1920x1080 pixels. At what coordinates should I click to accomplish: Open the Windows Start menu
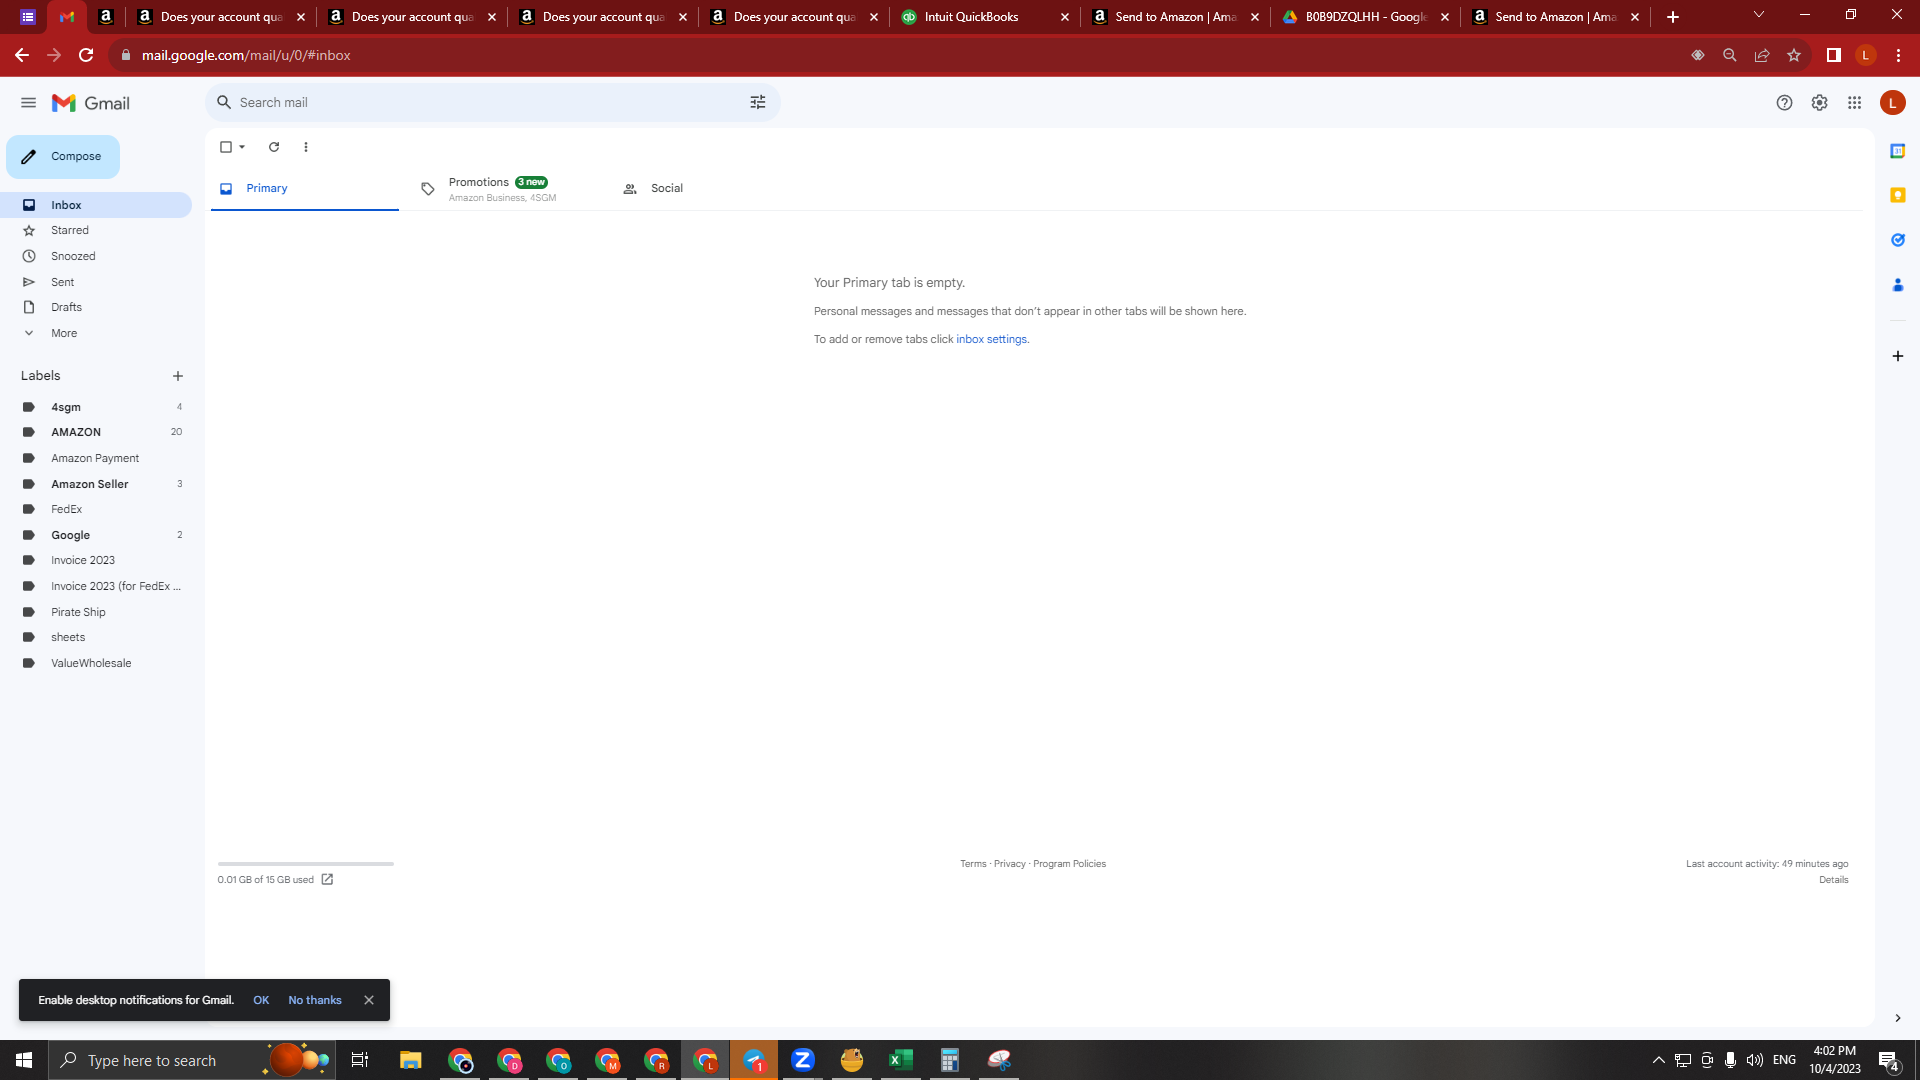point(24,1060)
